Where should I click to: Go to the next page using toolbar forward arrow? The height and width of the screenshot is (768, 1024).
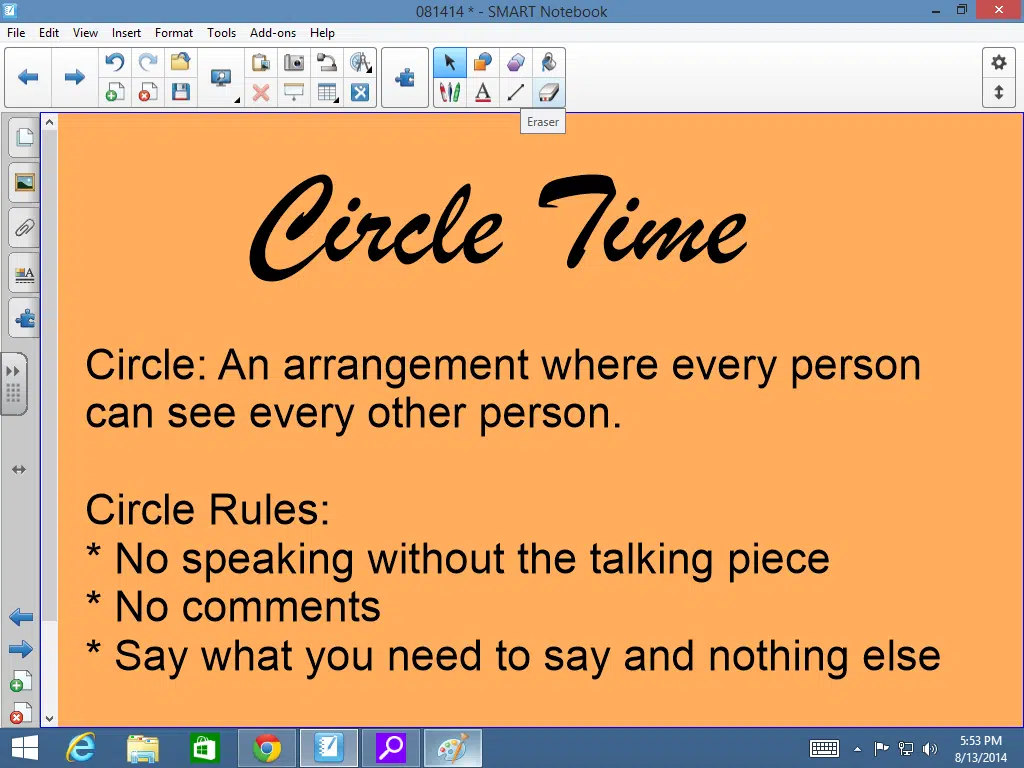[74, 77]
